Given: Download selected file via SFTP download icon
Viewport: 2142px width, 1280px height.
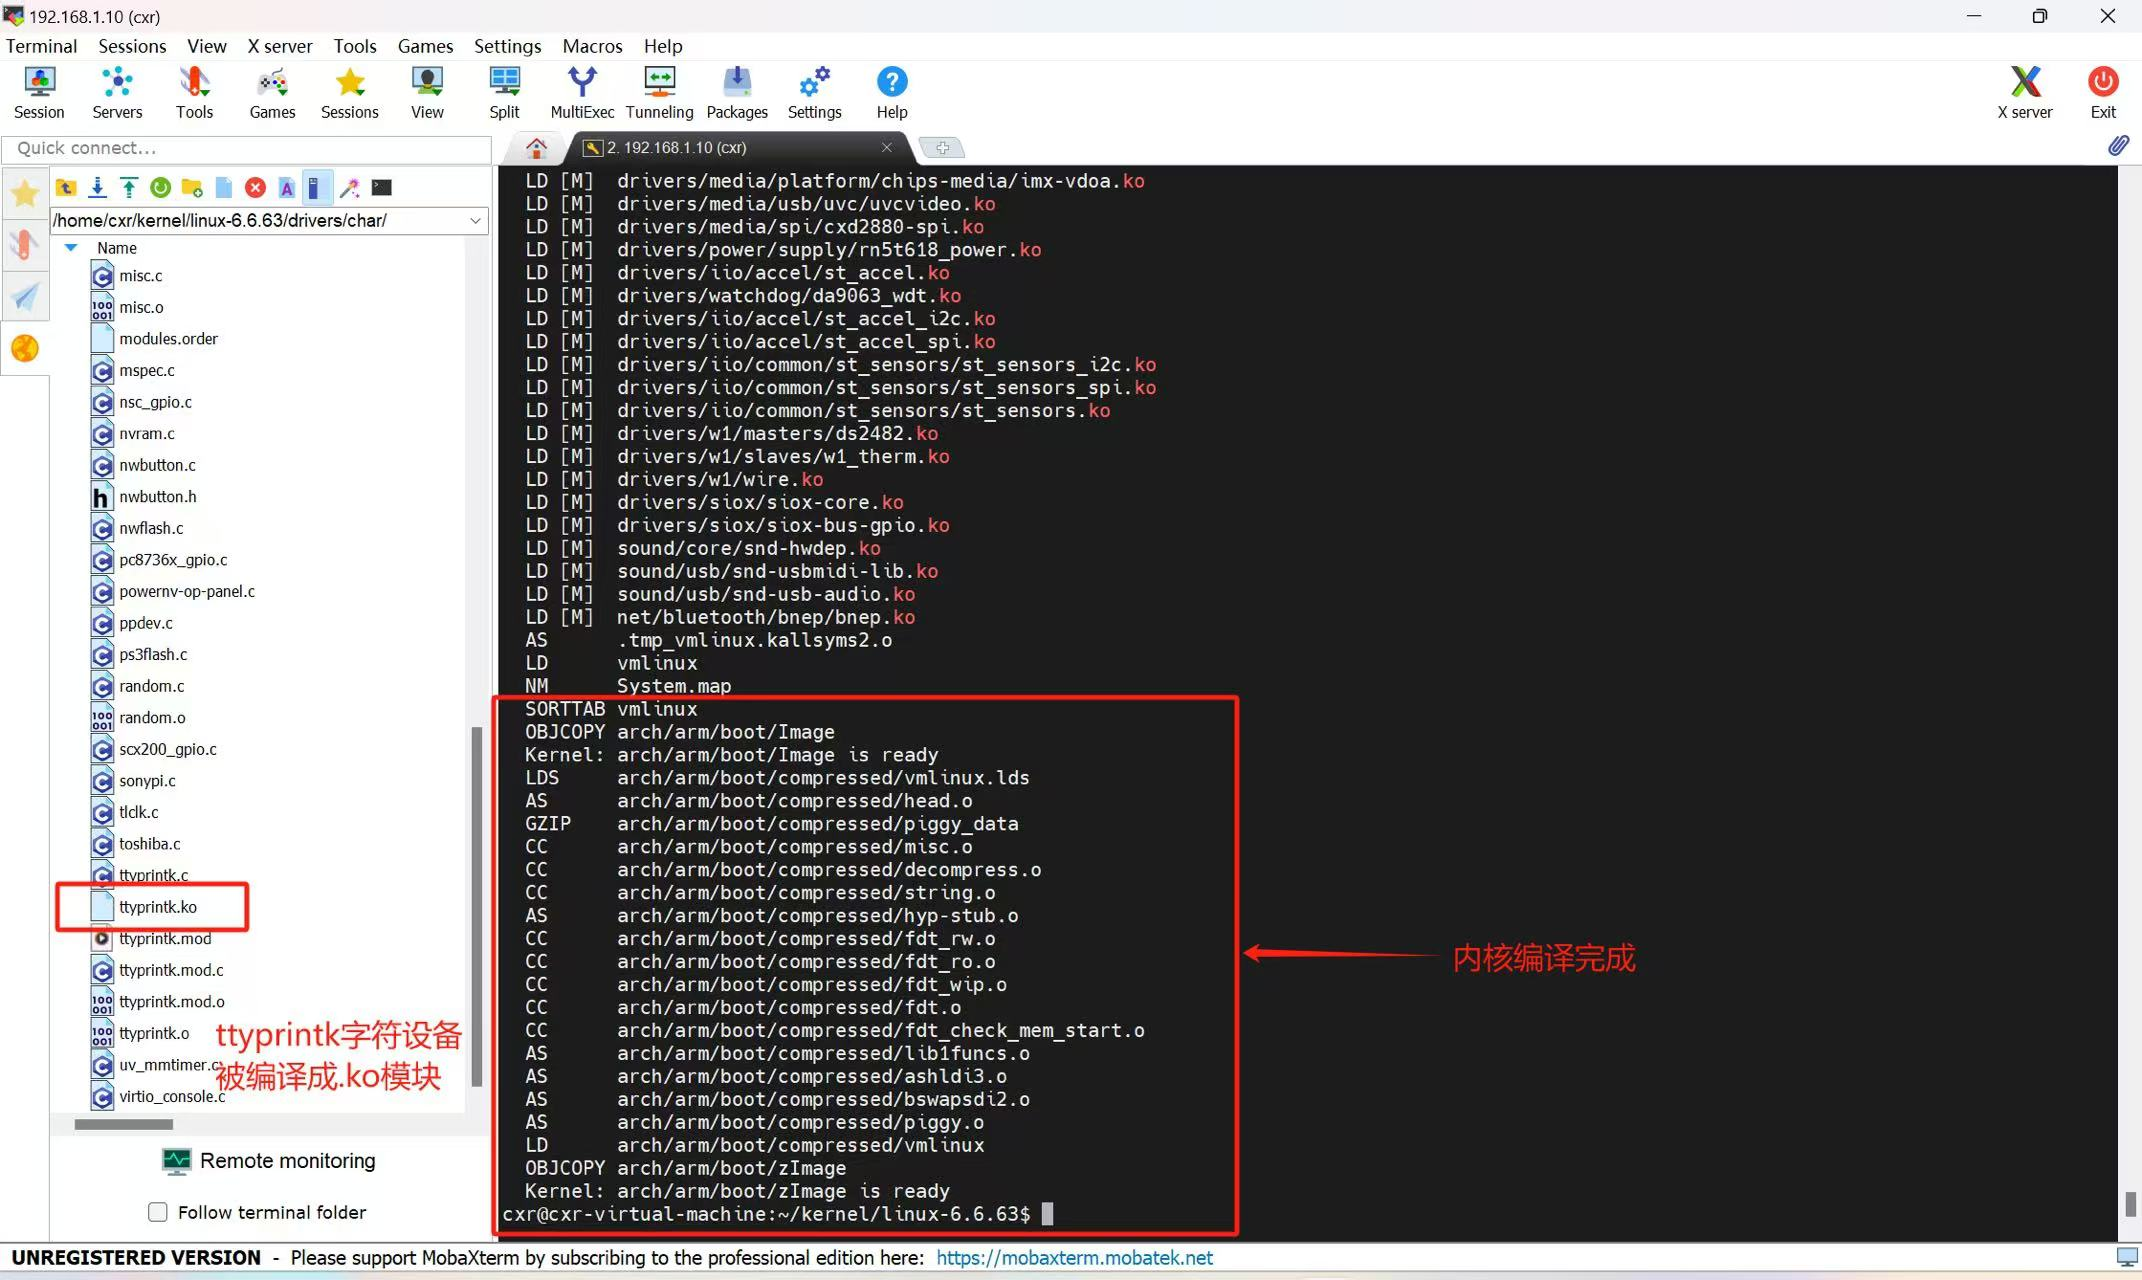Looking at the screenshot, I should 97,187.
